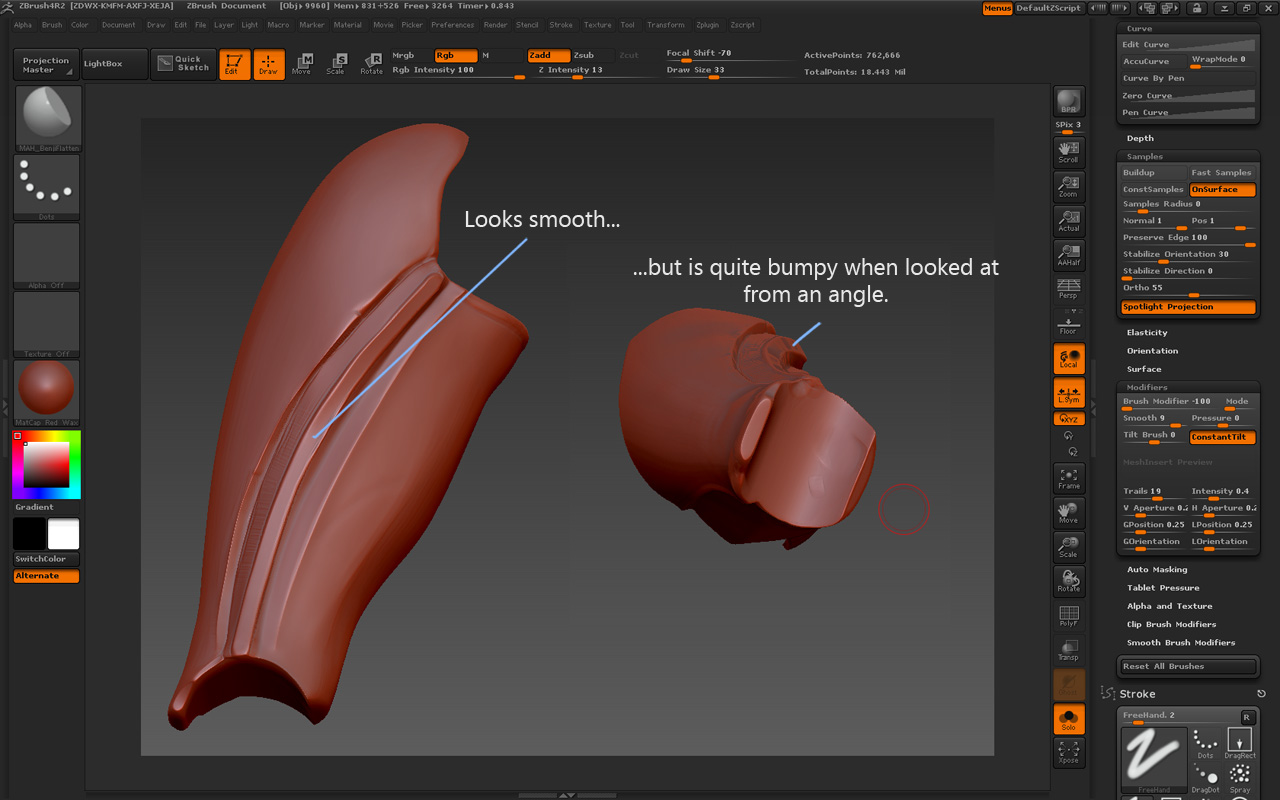This screenshot has width=1280, height=800.
Task: Open the Preferences menu
Action: [x=453, y=25]
